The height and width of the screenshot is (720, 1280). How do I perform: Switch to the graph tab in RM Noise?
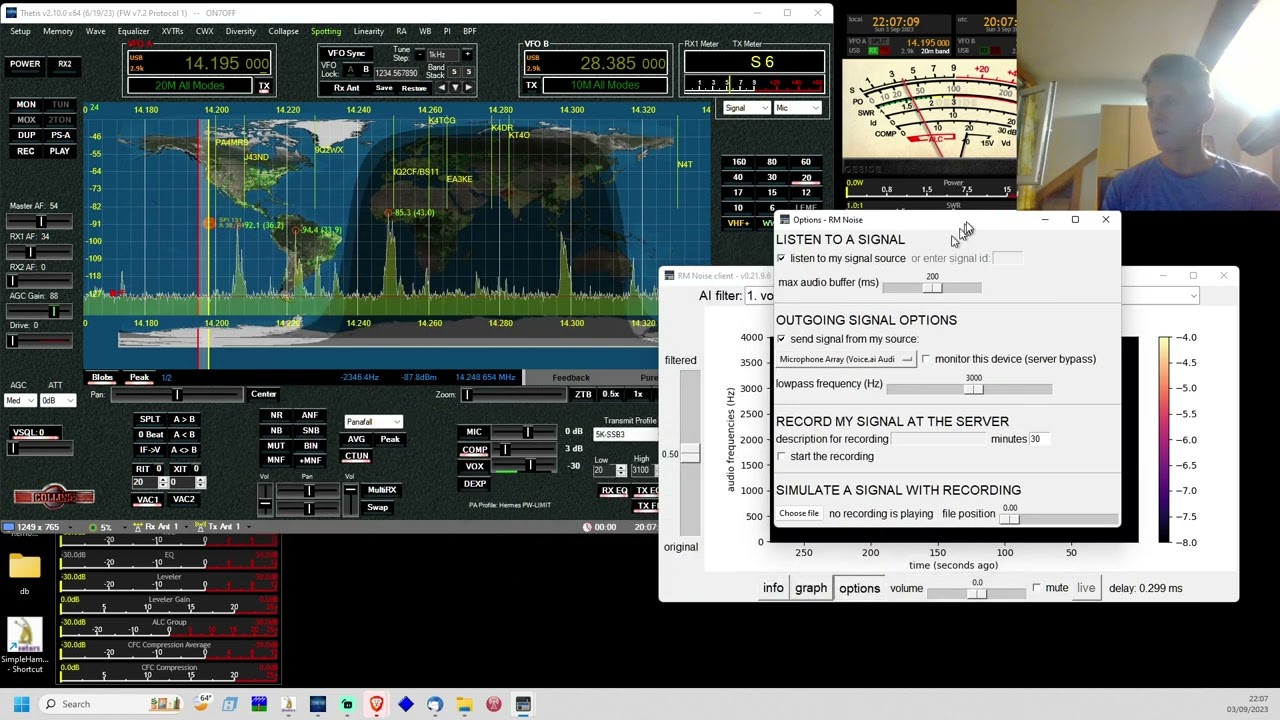click(x=811, y=588)
